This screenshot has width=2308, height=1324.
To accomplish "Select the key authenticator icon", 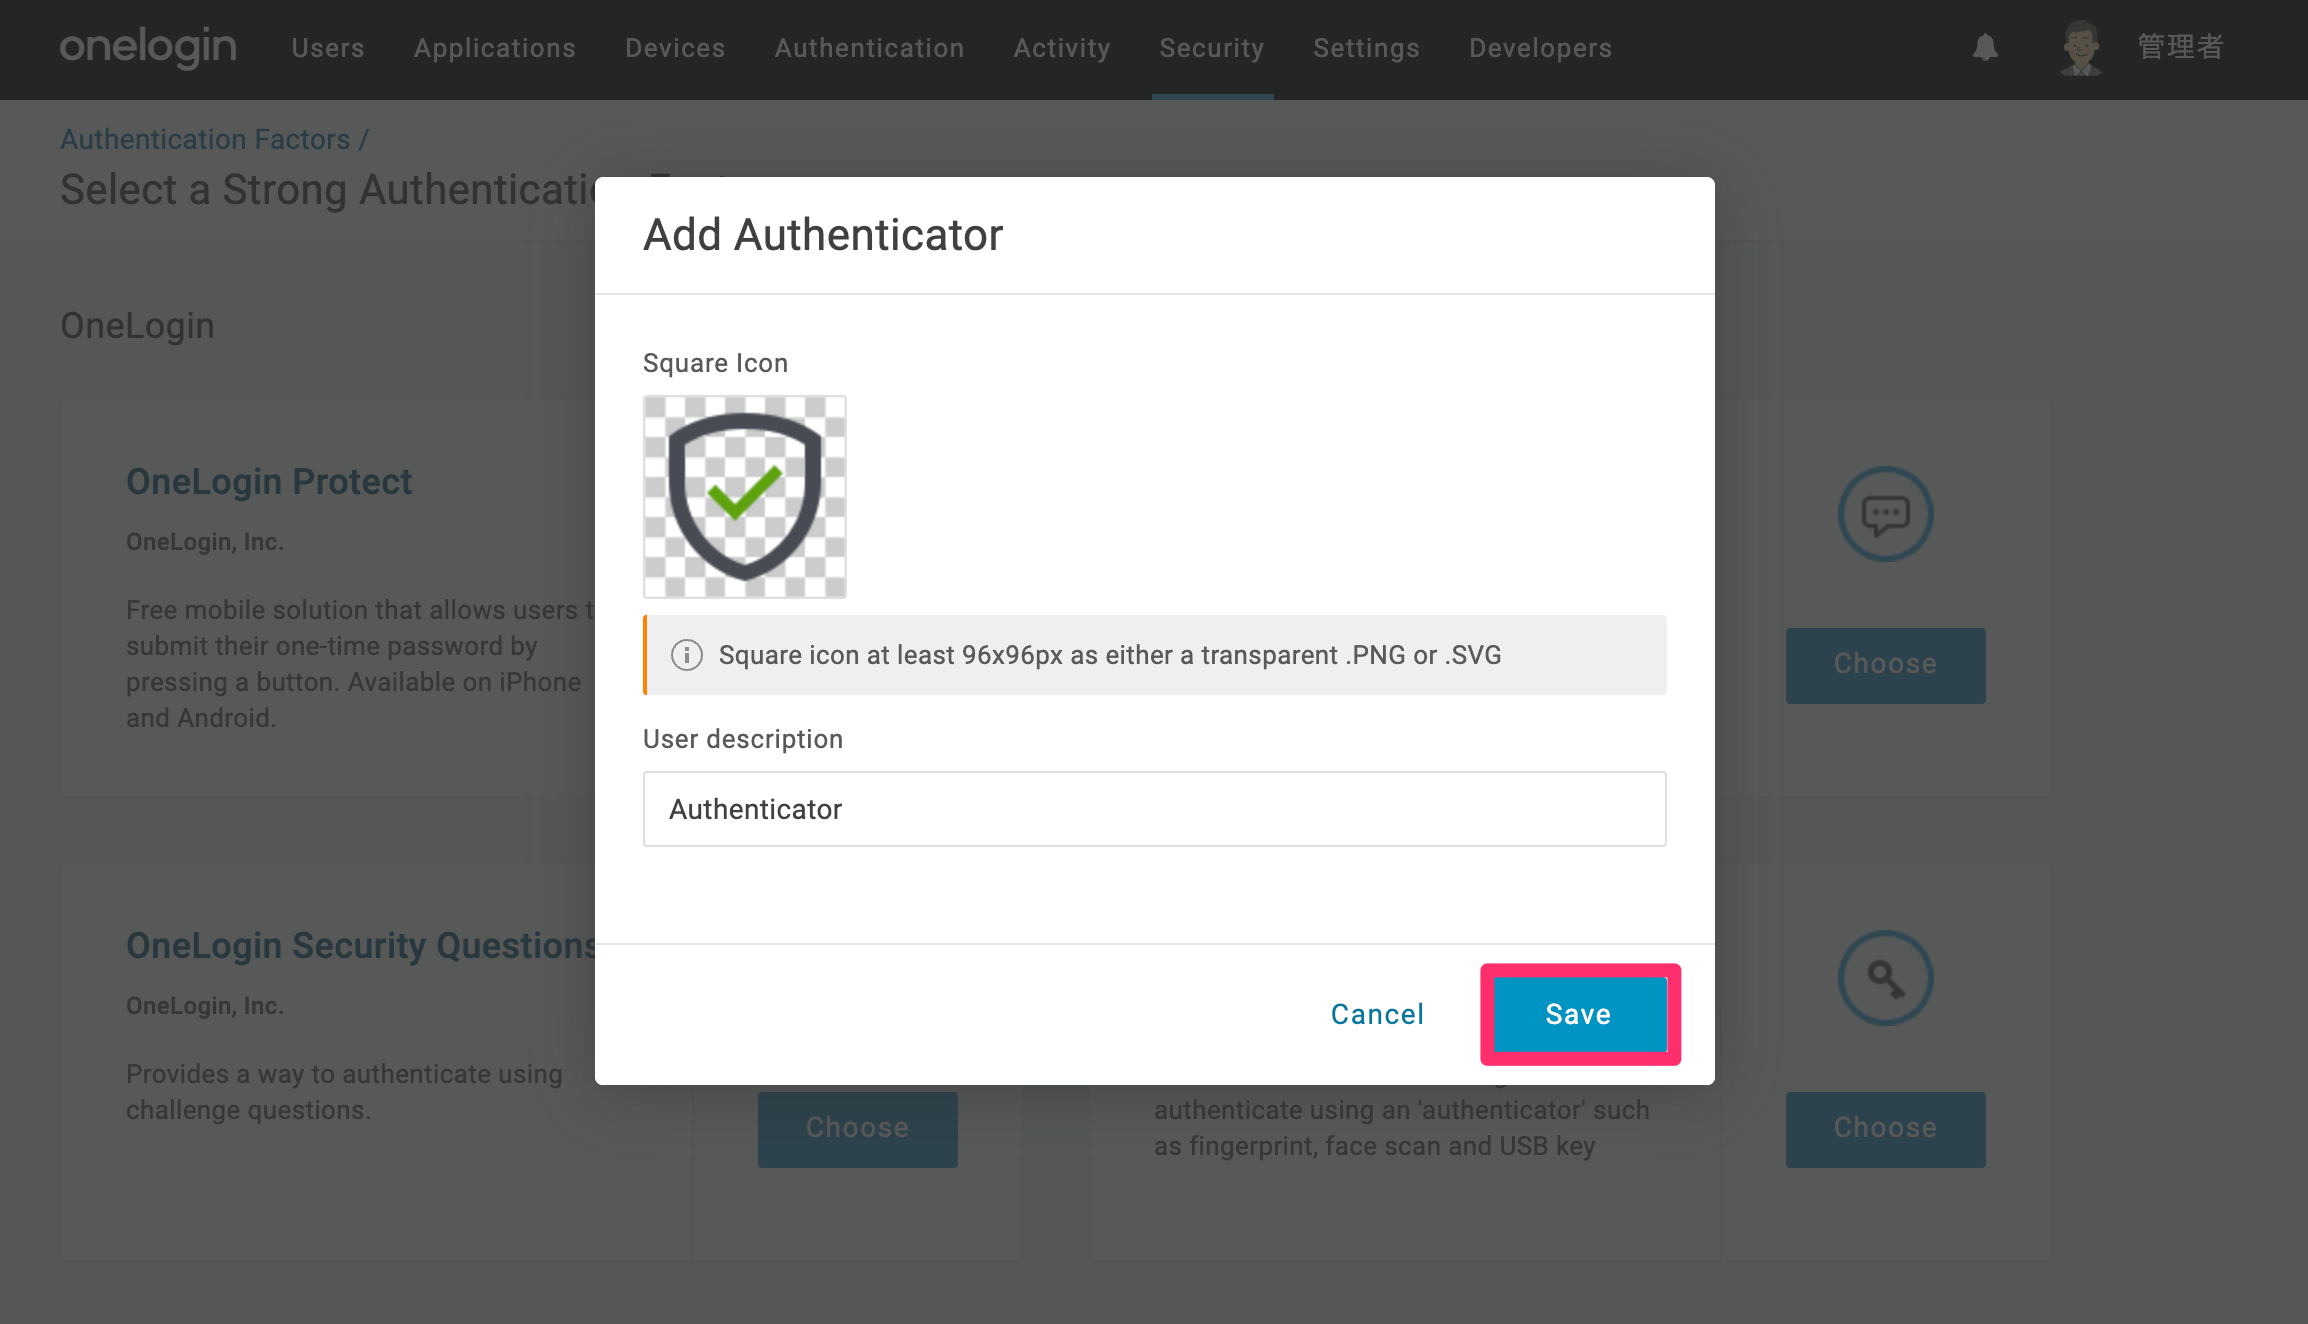I will pos(1885,978).
